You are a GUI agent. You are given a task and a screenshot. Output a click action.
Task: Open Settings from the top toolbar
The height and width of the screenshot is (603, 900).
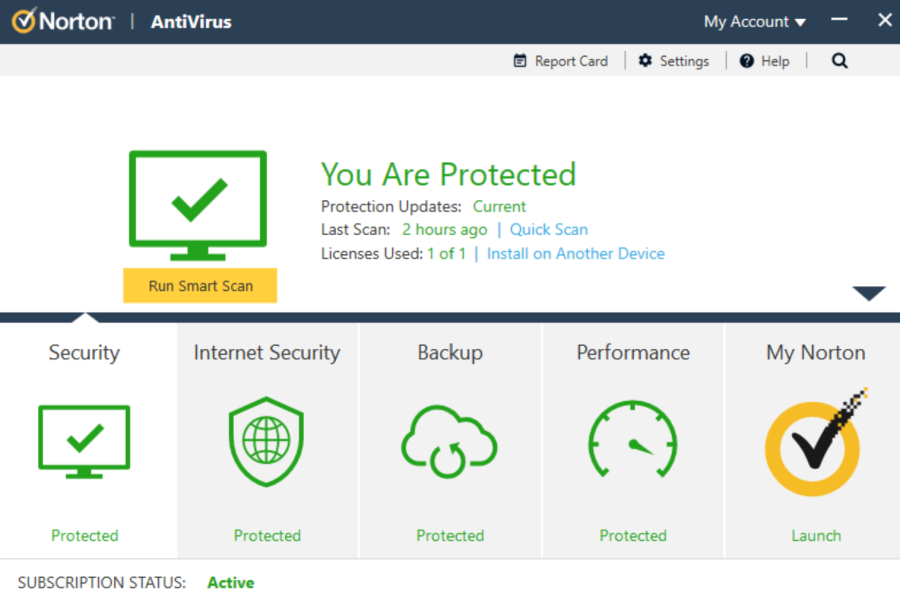674,61
